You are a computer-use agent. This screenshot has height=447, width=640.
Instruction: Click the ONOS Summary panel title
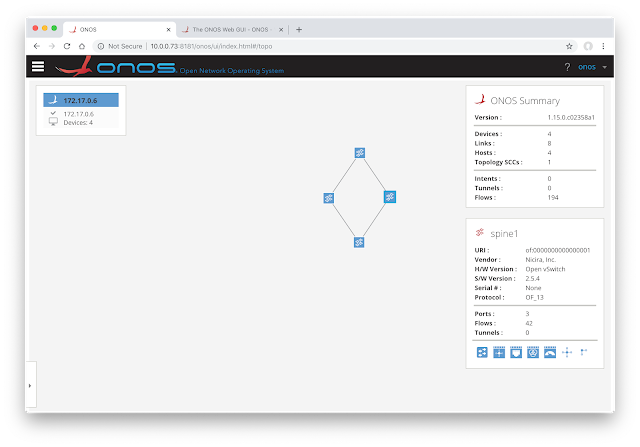(525, 100)
